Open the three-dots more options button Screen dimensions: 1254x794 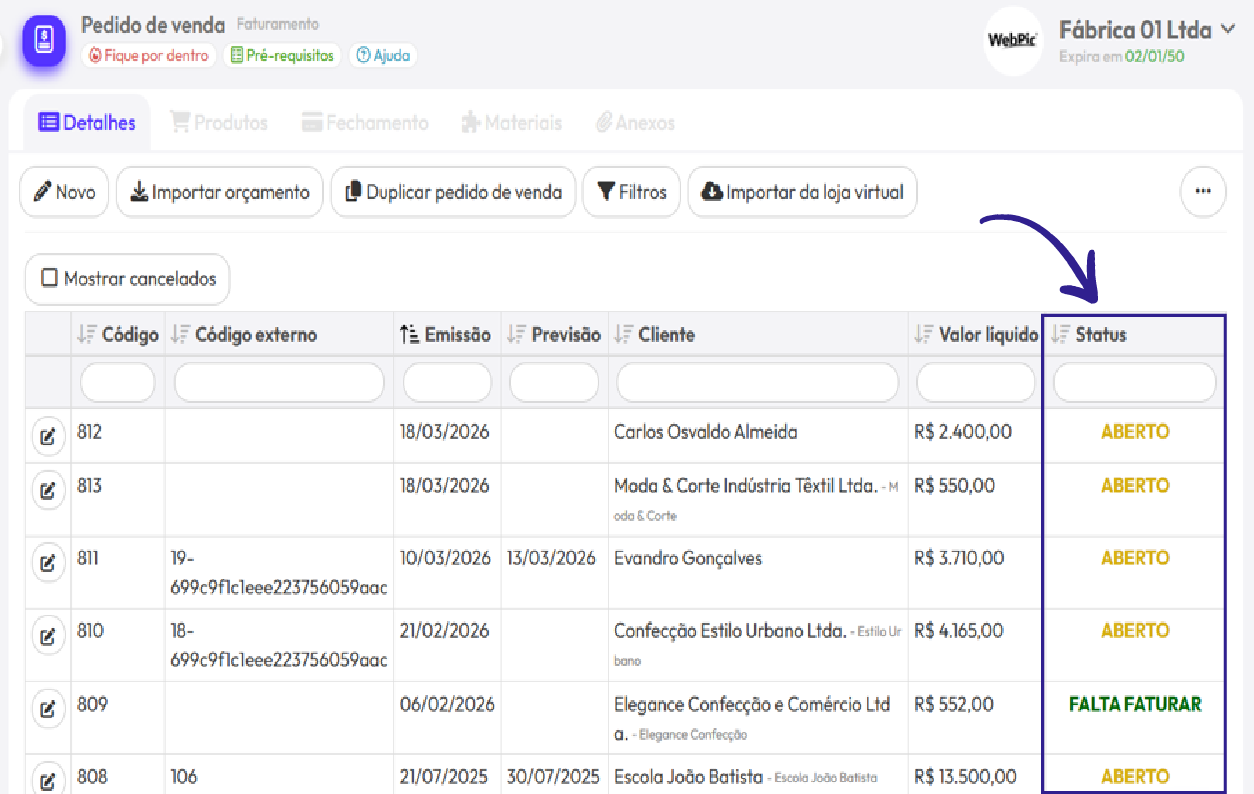point(1203,192)
